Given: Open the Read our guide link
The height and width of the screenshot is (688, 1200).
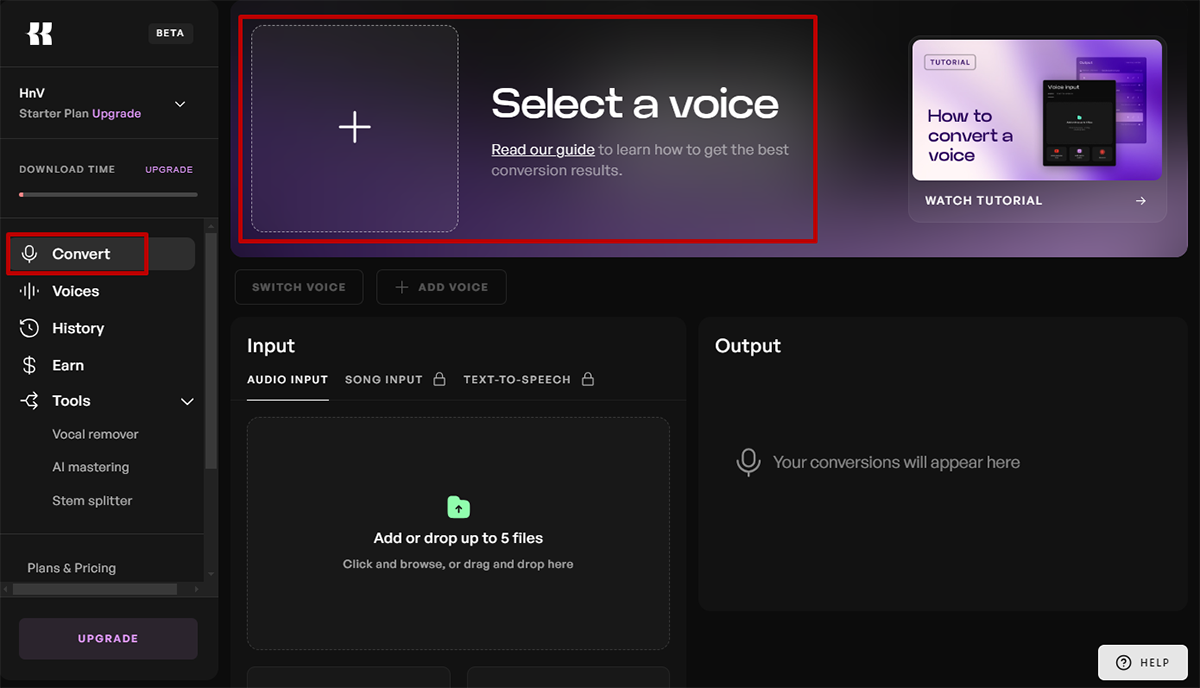Looking at the screenshot, I should [543, 150].
